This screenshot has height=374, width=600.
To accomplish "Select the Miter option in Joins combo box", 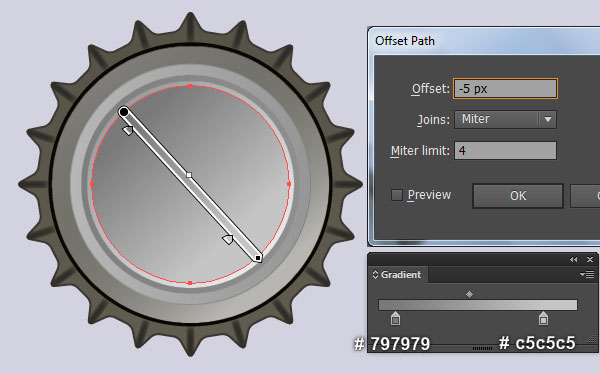I will pyautogui.click(x=497, y=119).
